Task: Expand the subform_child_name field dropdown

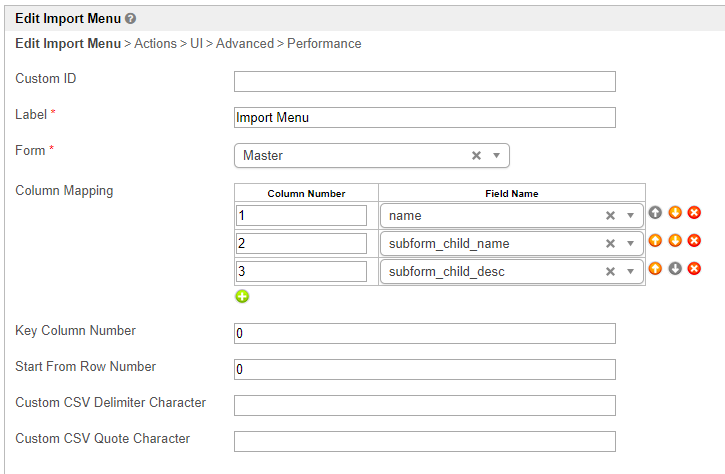Action: [630, 244]
